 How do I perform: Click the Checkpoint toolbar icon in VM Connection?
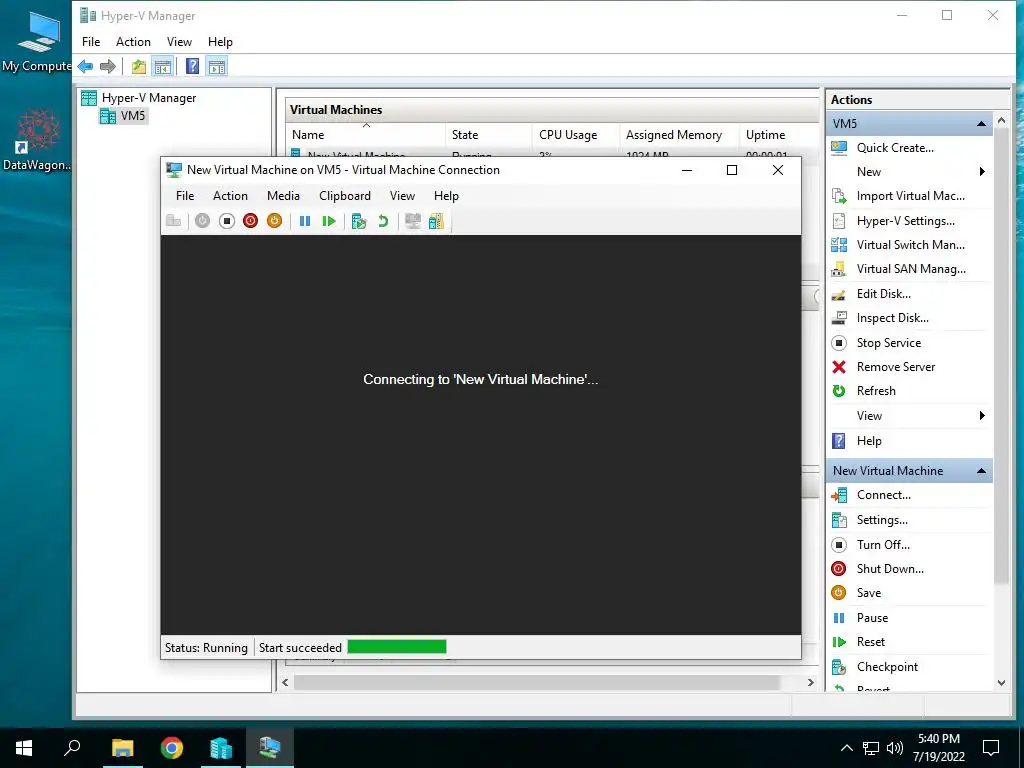point(359,221)
